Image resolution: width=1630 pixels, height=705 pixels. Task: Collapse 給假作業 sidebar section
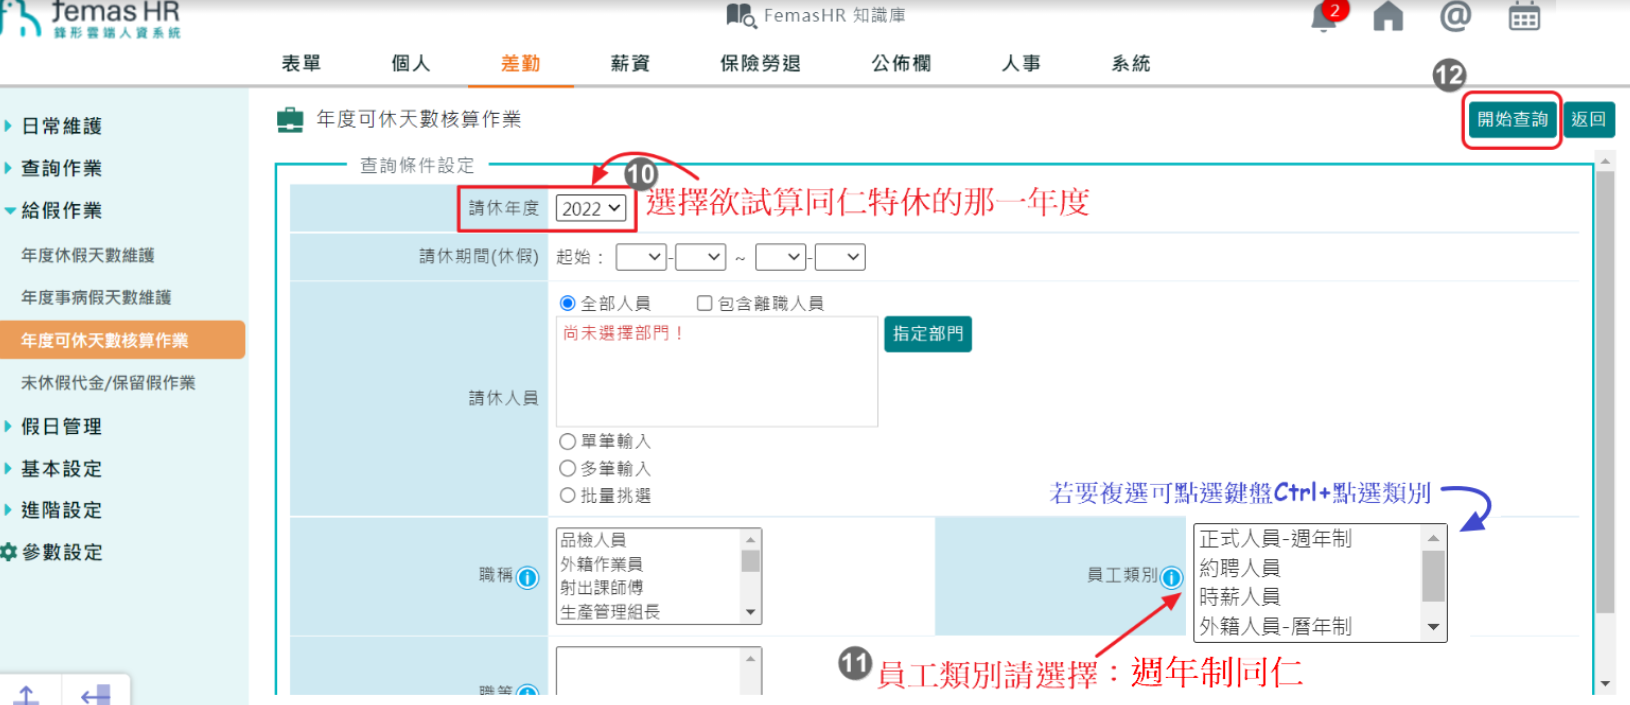[61, 210]
